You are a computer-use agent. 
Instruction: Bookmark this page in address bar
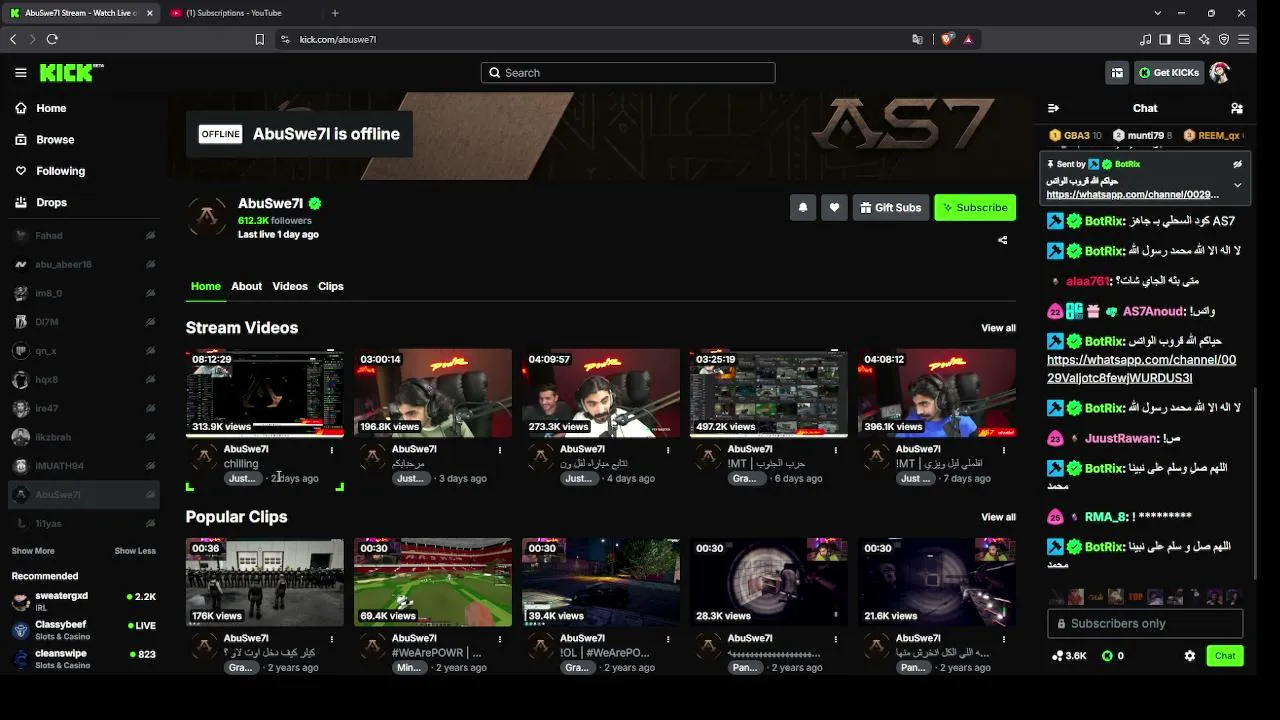coord(260,39)
